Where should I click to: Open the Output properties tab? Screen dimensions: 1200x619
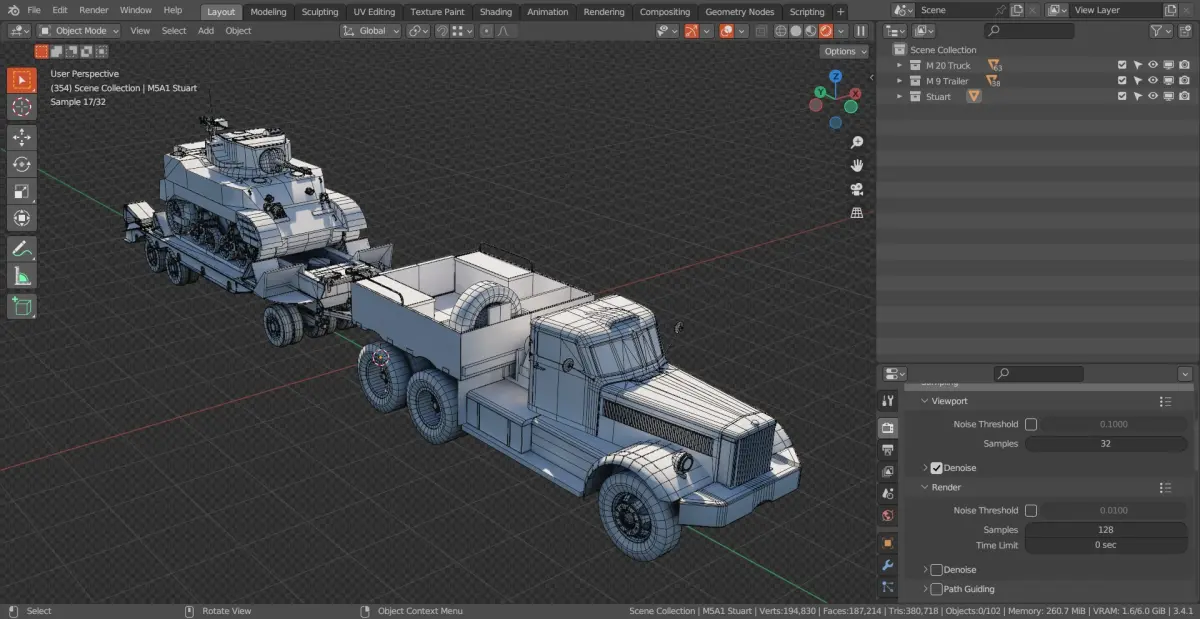click(887, 449)
